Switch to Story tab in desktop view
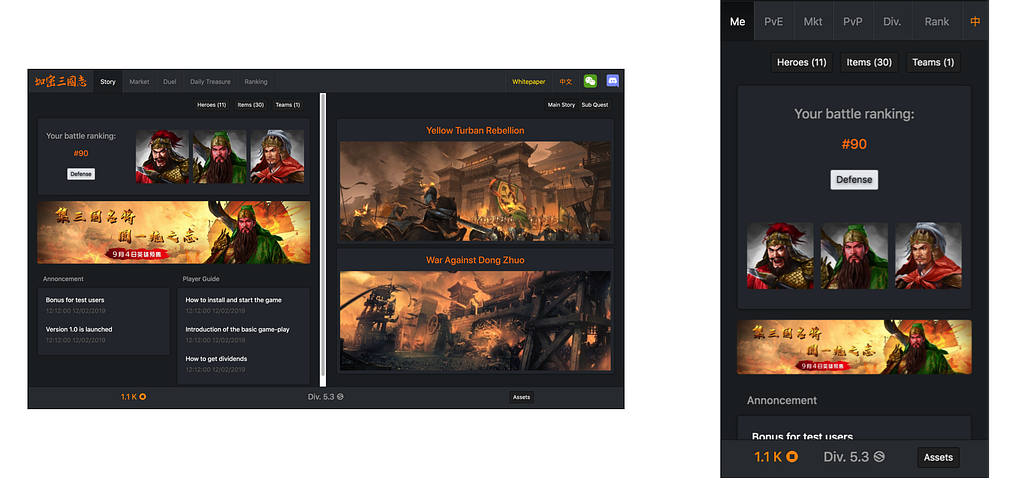Image resolution: width=1024 pixels, height=478 pixels. [108, 82]
